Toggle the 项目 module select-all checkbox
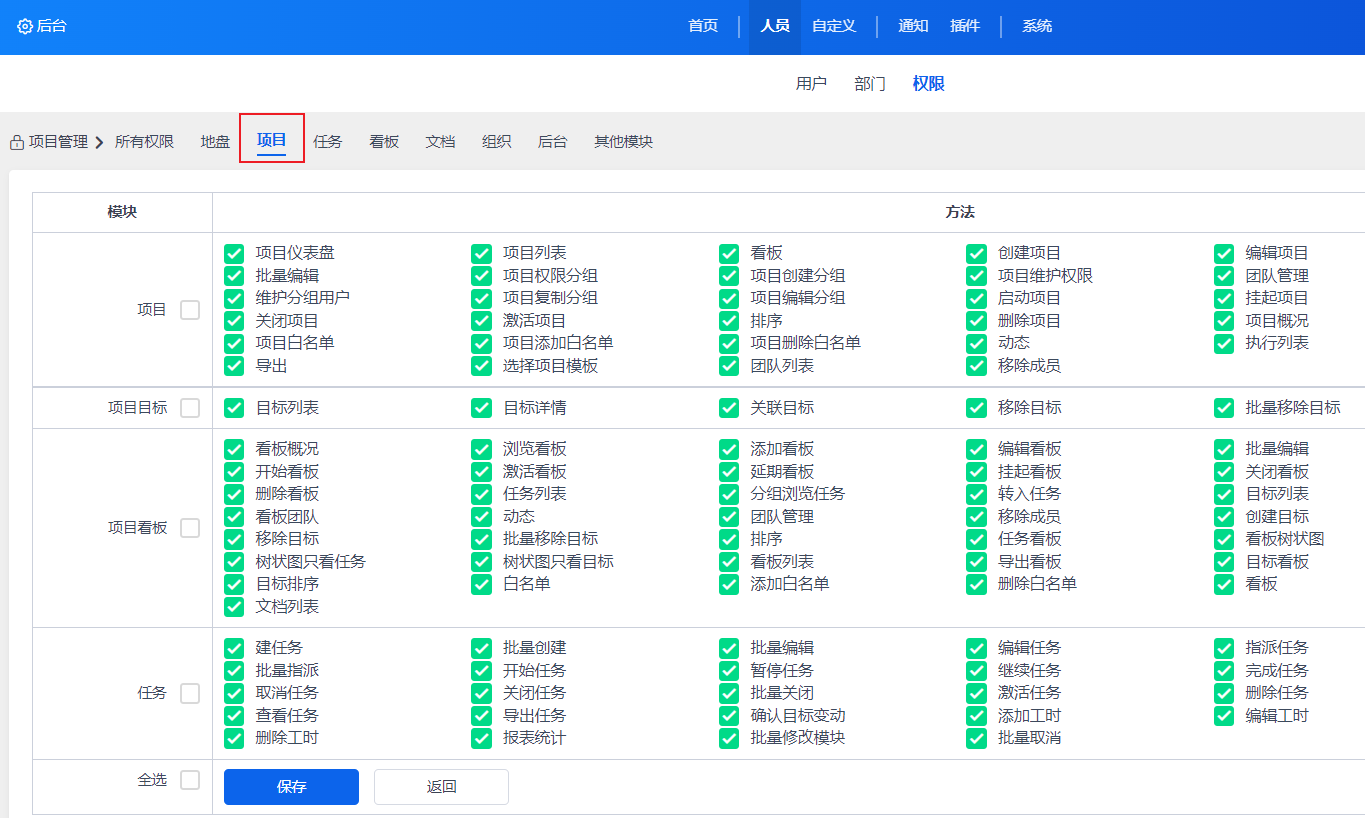The height and width of the screenshot is (818, 1365). [x=190, y=310]
